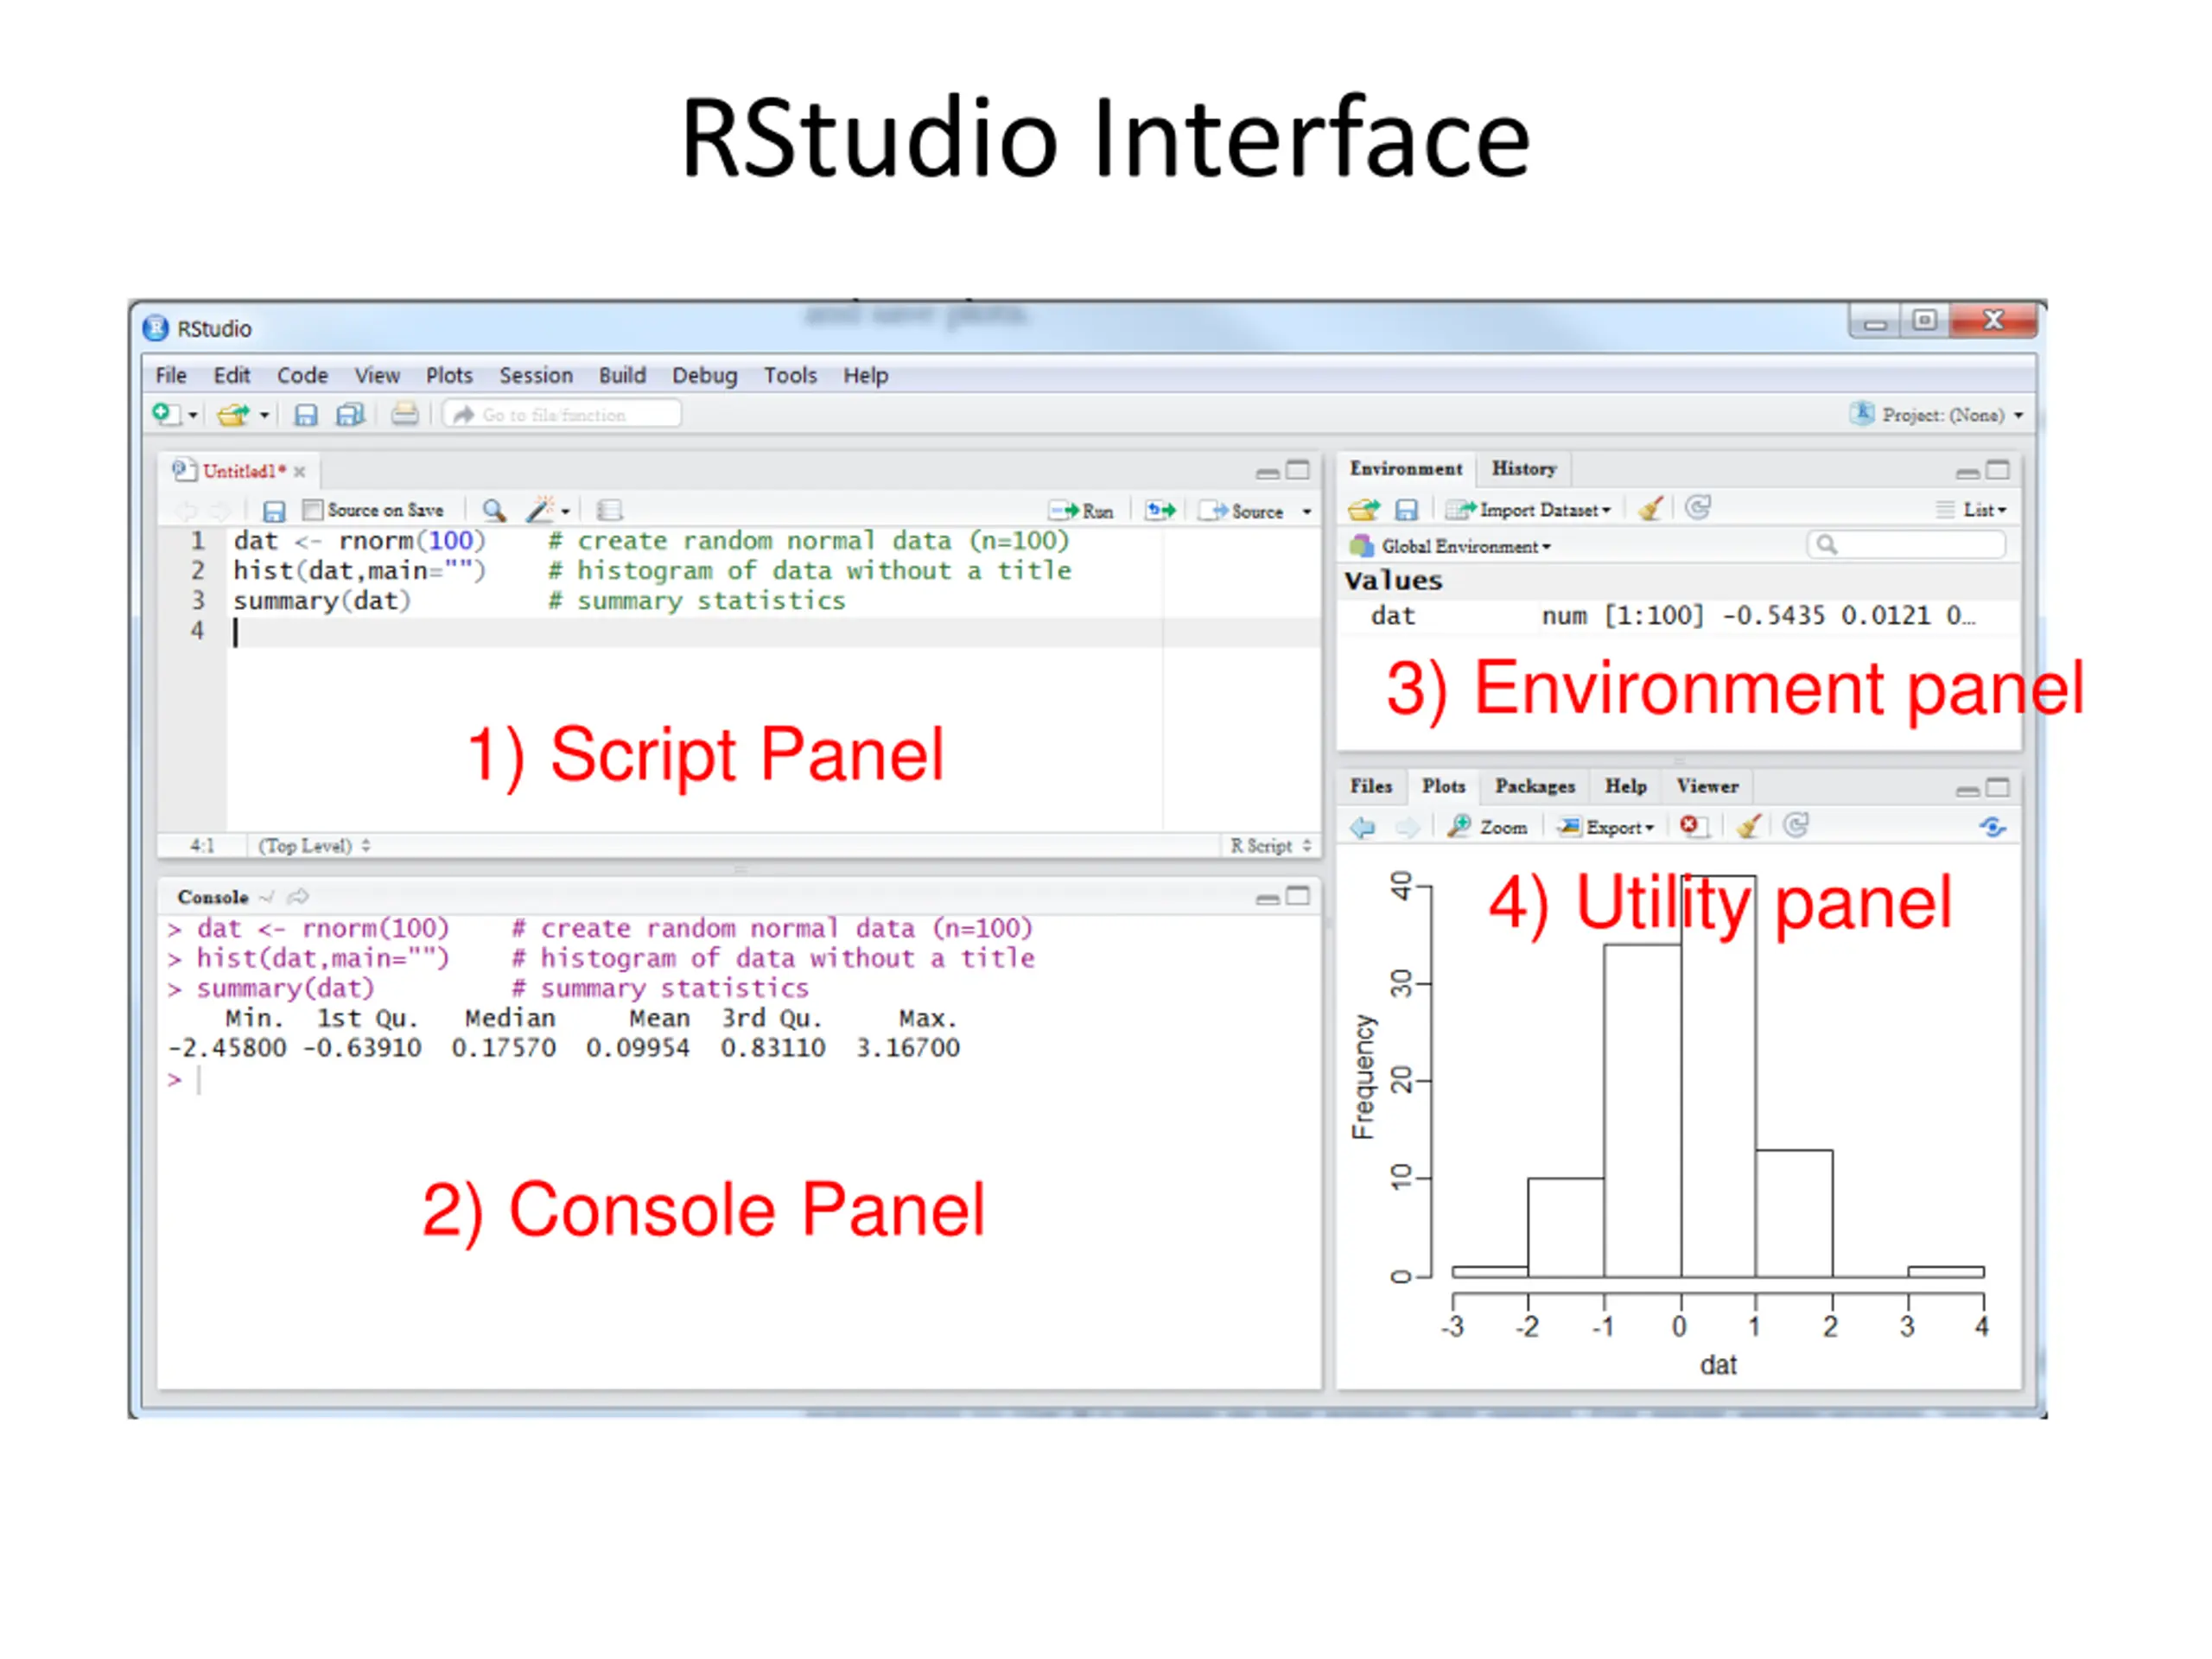
Task: Toggle the Source on Save checkbox
Action: pyautogui.click(x=312, y=510)
